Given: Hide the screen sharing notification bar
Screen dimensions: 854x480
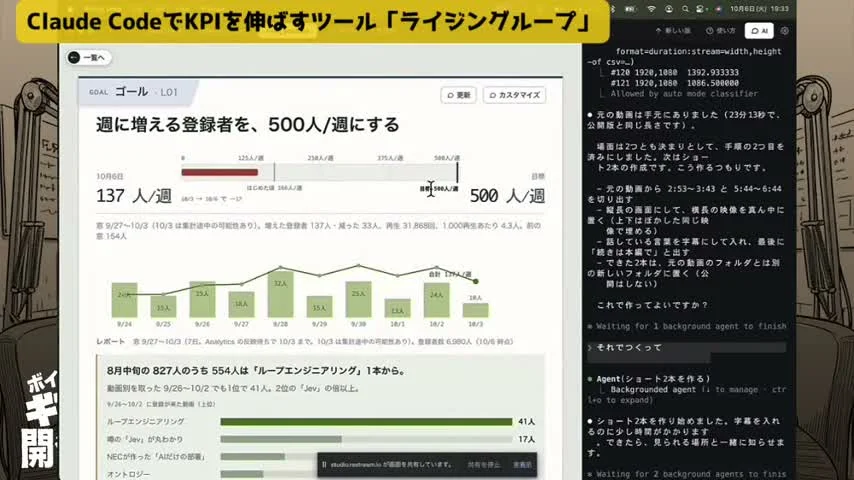Looking at the screenshot, I should [522, 465].
